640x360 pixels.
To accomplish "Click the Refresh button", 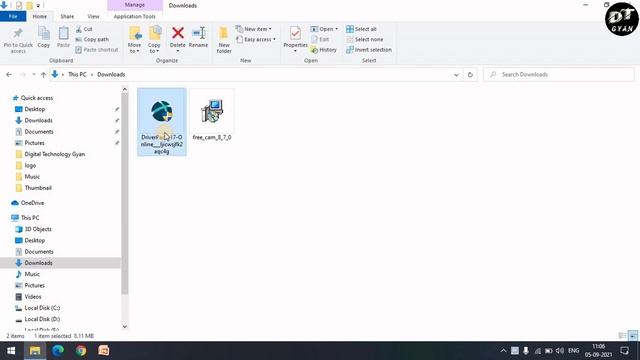I will (x=470, y=75).
